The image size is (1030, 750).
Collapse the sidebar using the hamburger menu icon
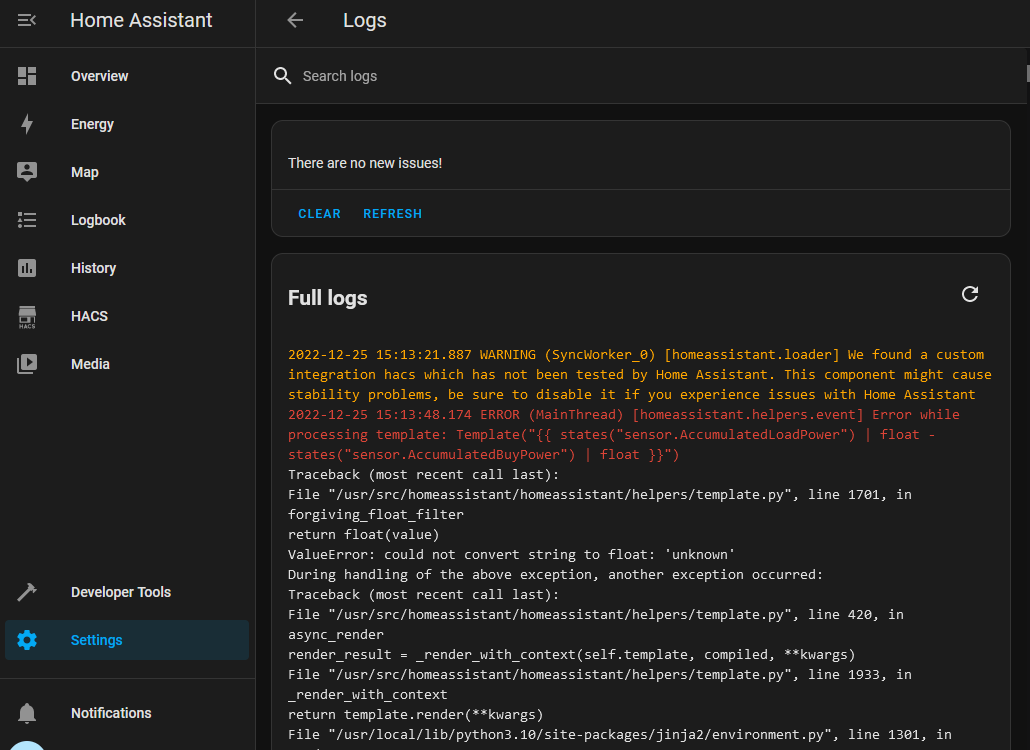point(27,20)
